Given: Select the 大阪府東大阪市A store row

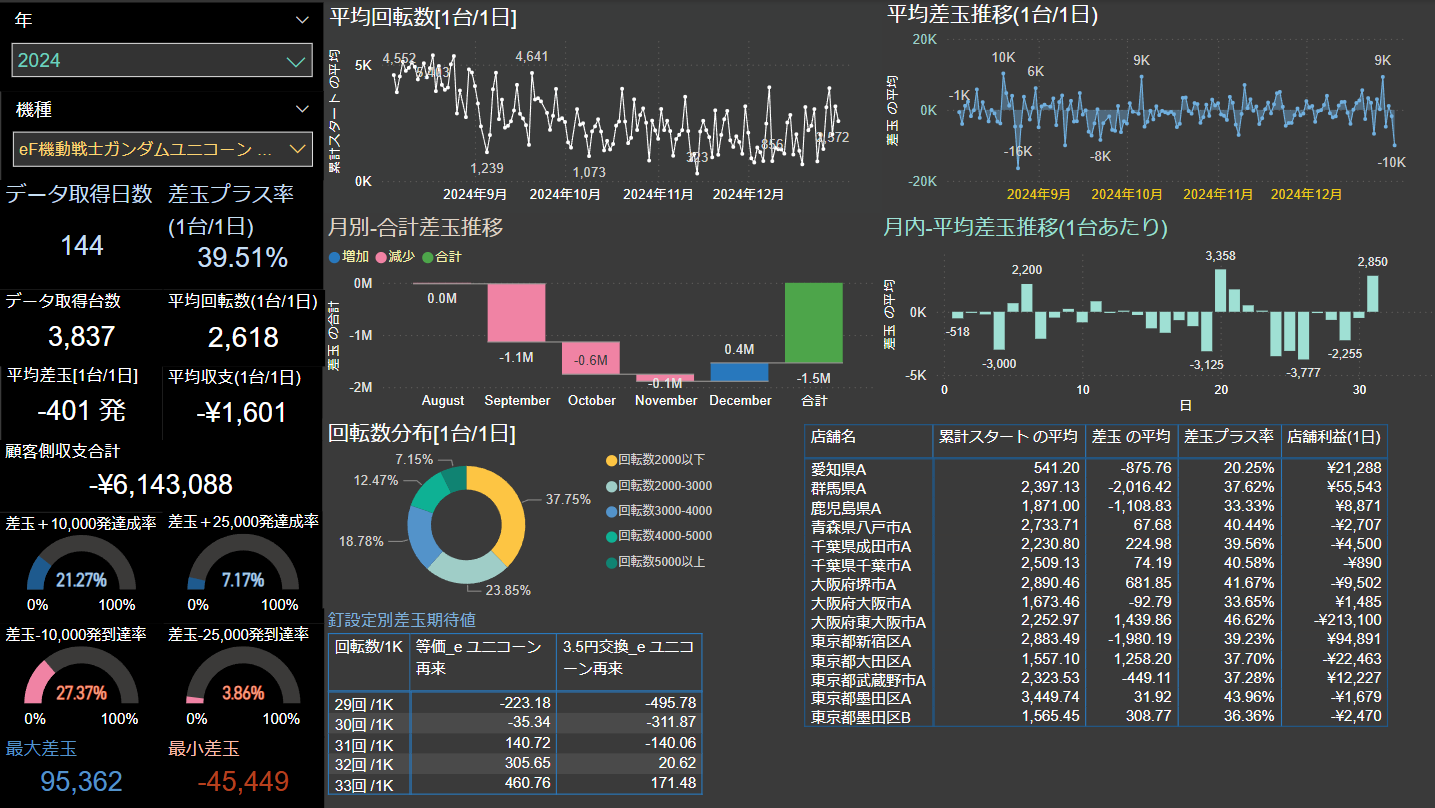Looking at the screenshot, I should pos(868,622).
